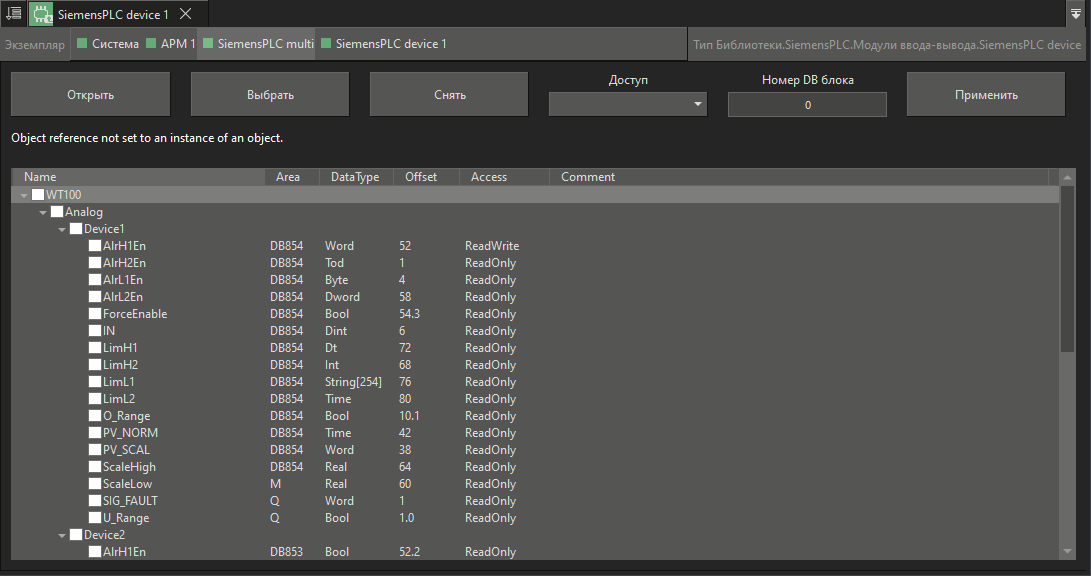Check the ForceEnable checkbox

pyautogui.click(x=95, y=314)
